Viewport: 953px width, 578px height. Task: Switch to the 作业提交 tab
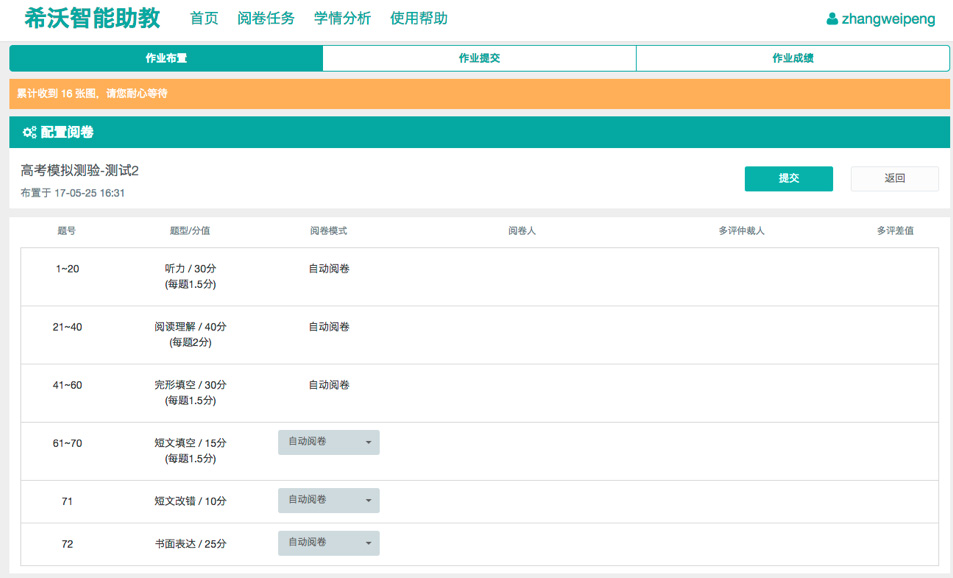pyautogui.click(x=479, y=58)
